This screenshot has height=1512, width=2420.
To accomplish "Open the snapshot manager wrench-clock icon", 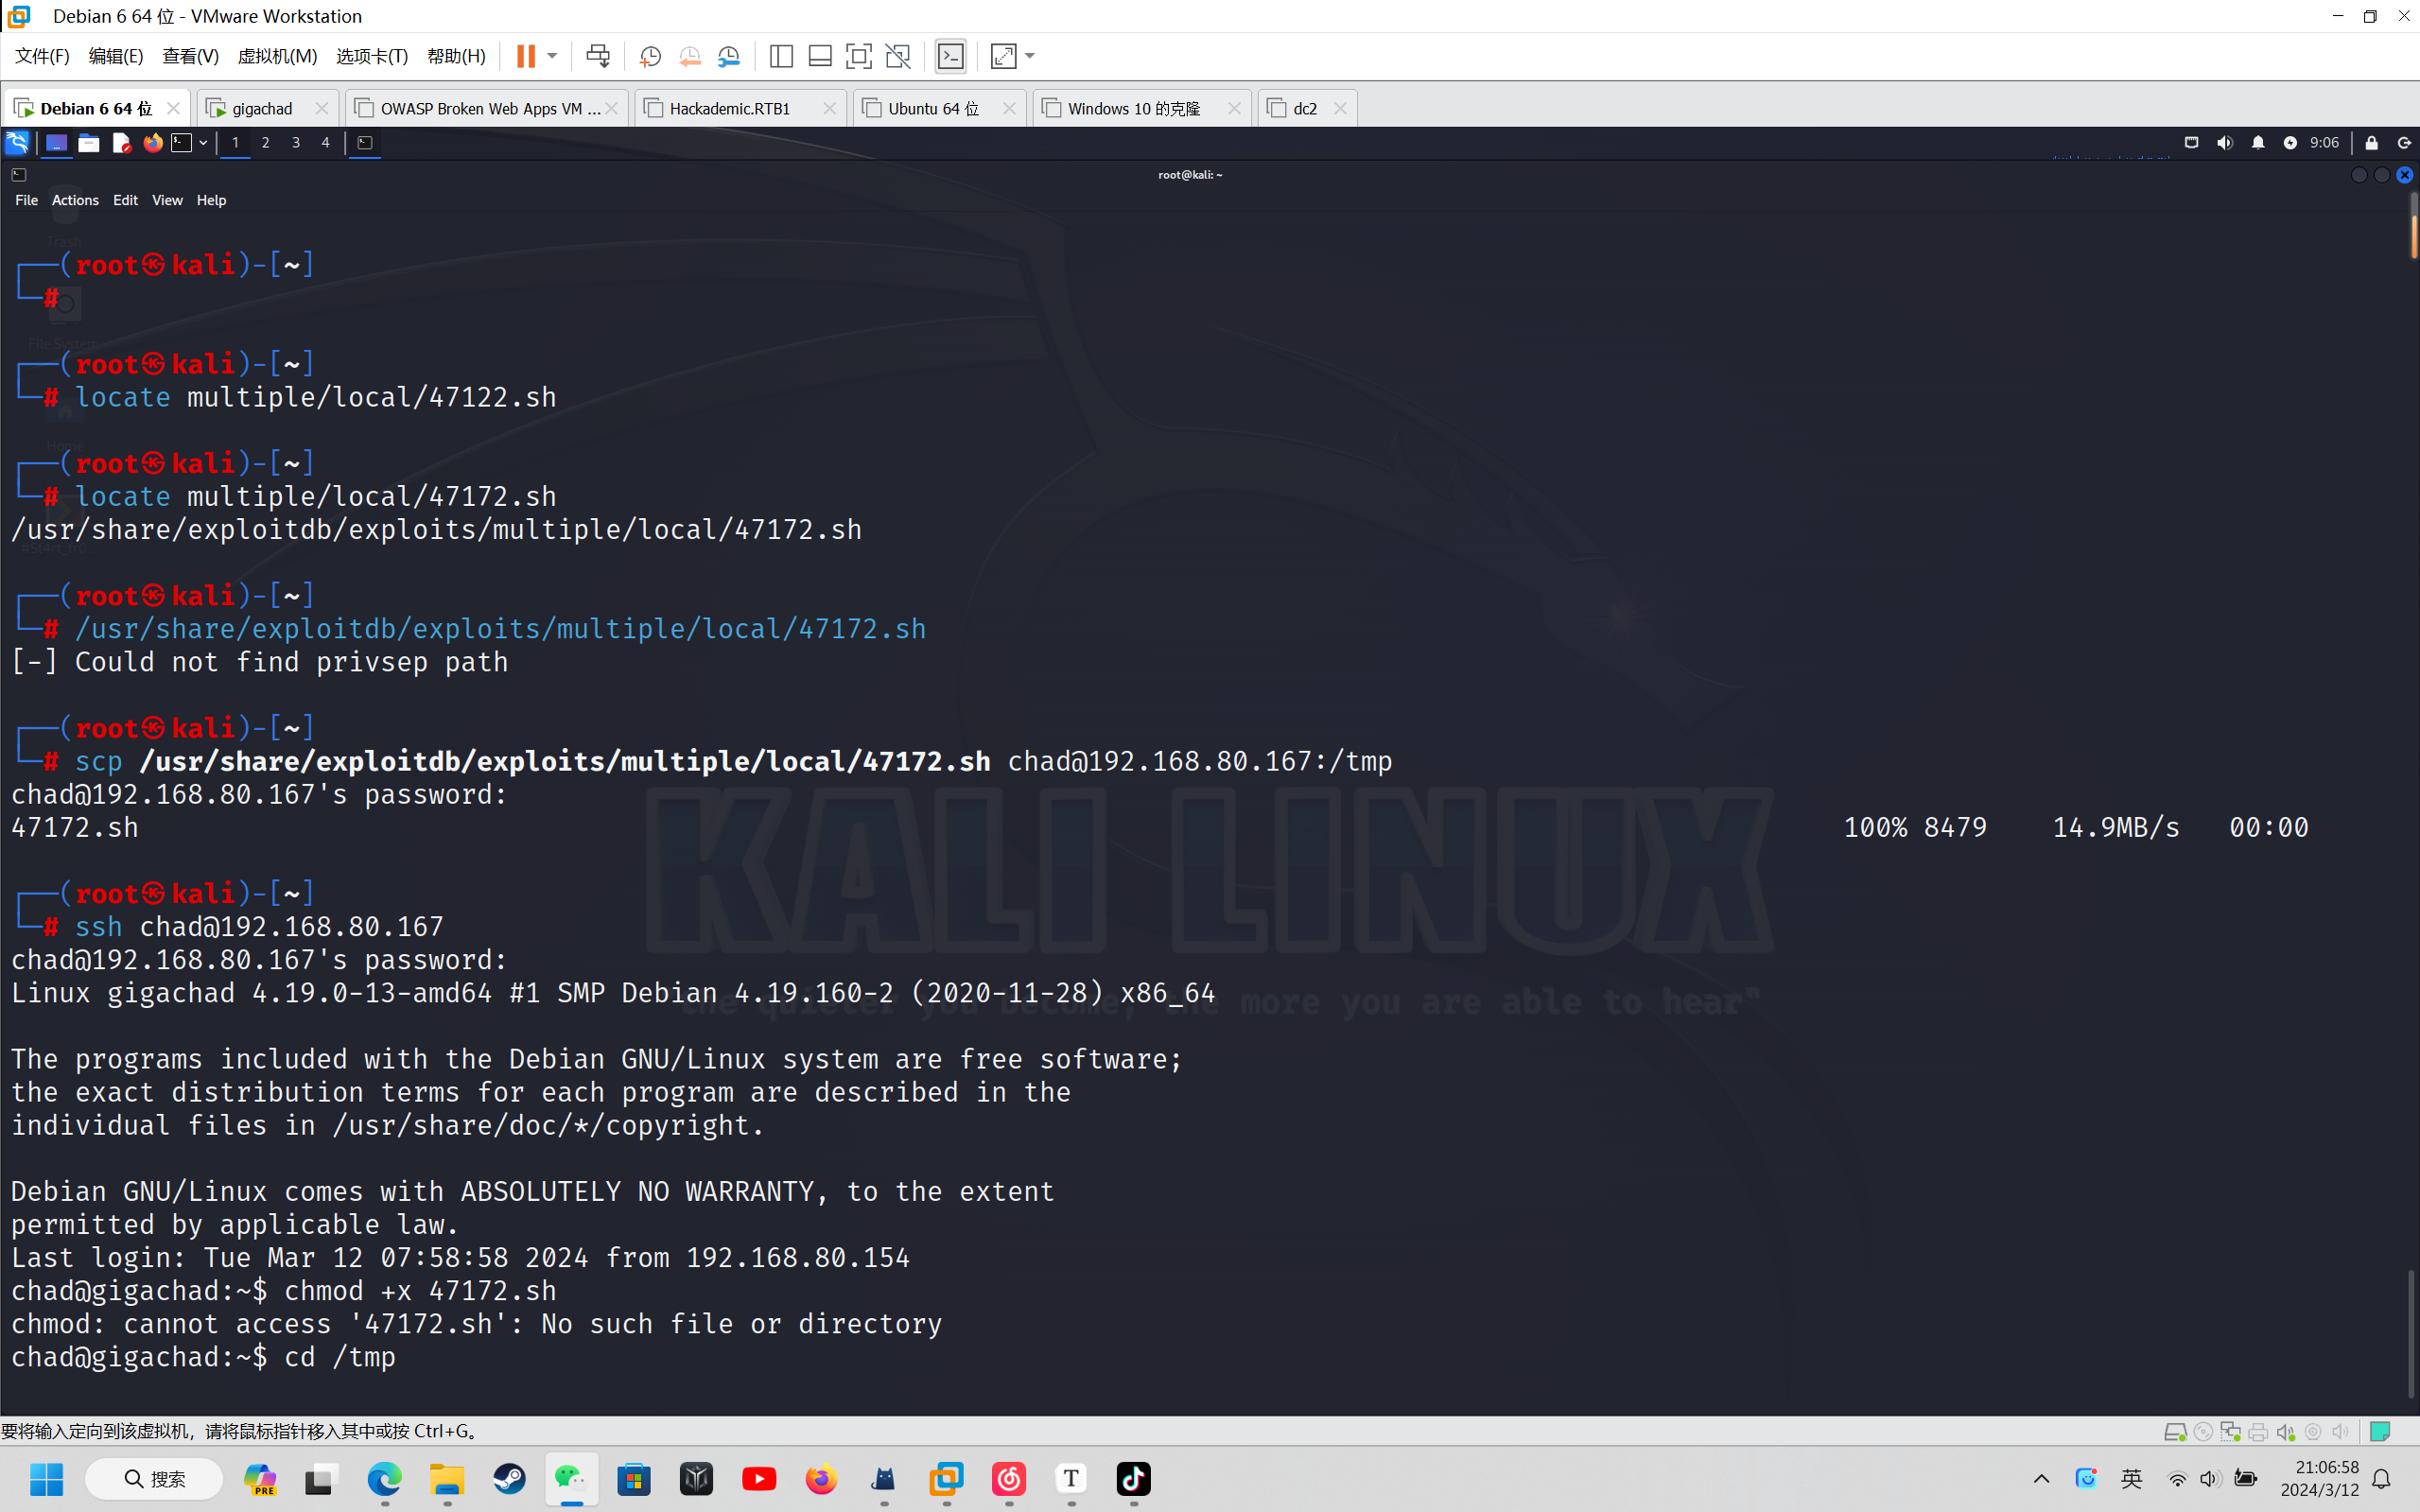I will [x=729, y=56].
